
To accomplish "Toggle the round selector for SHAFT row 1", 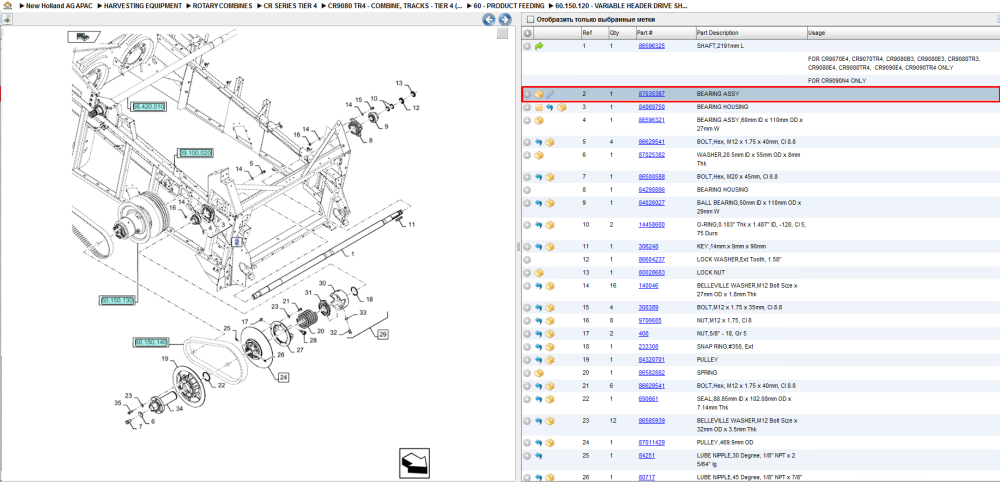I will tap(527, 46).
